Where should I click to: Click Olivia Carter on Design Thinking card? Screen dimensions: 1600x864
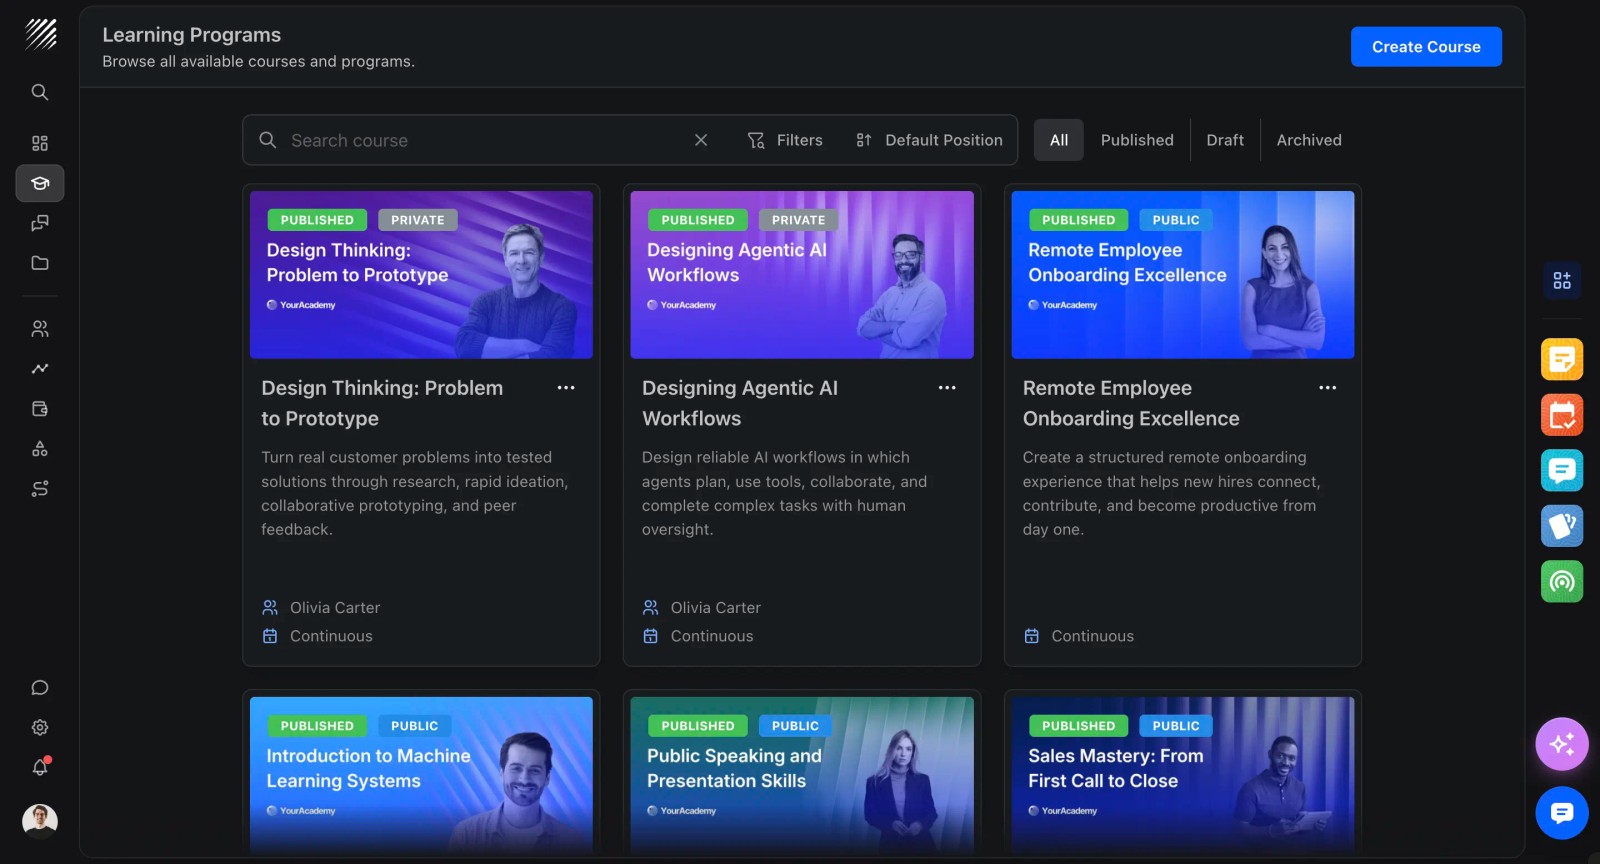335,608
